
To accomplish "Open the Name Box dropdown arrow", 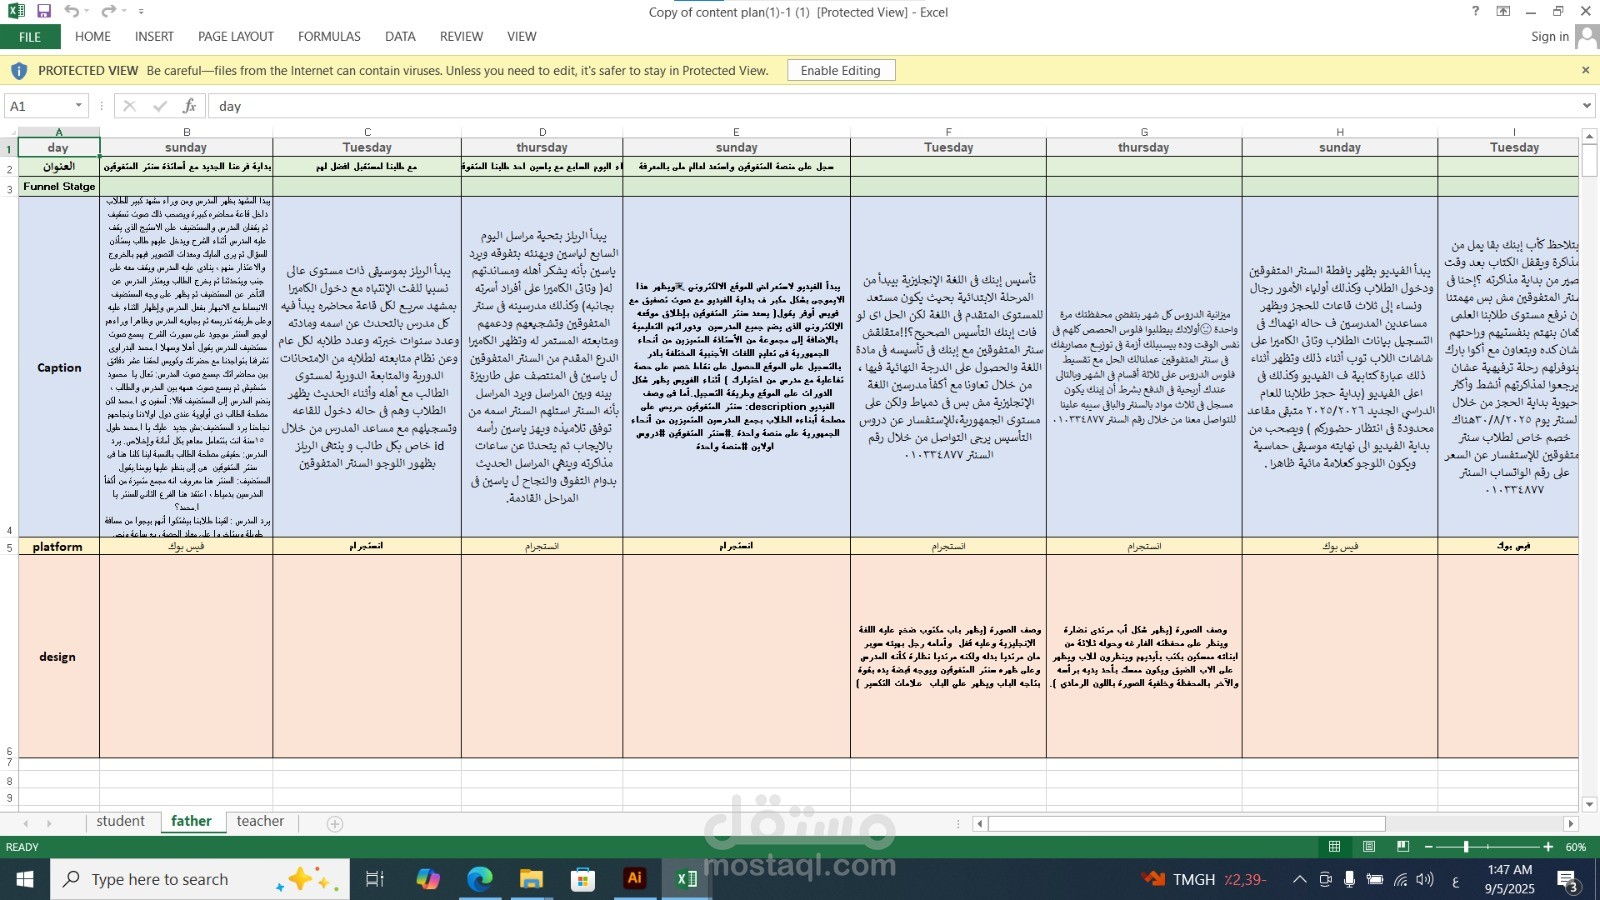I will 79,106.
